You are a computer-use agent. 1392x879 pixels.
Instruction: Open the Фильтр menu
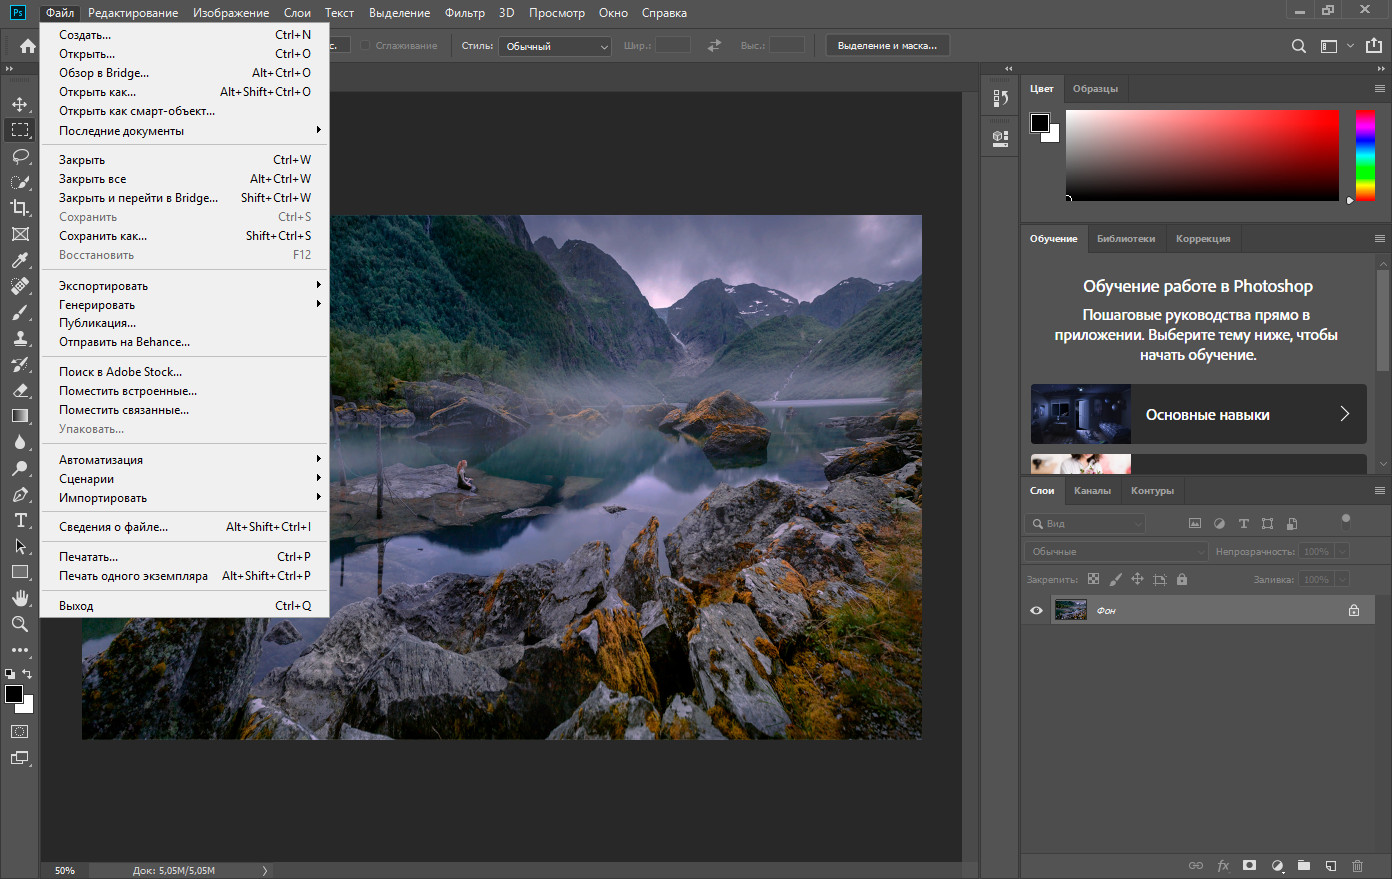tap(465, 13)
